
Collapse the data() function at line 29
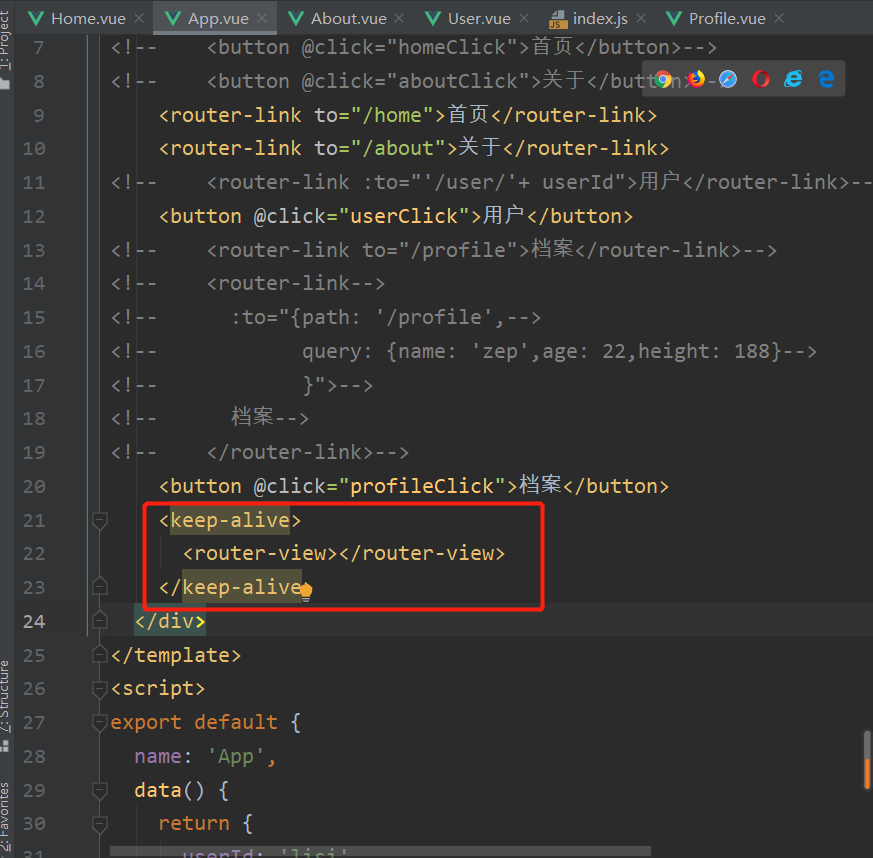click(x=100, y=791)
